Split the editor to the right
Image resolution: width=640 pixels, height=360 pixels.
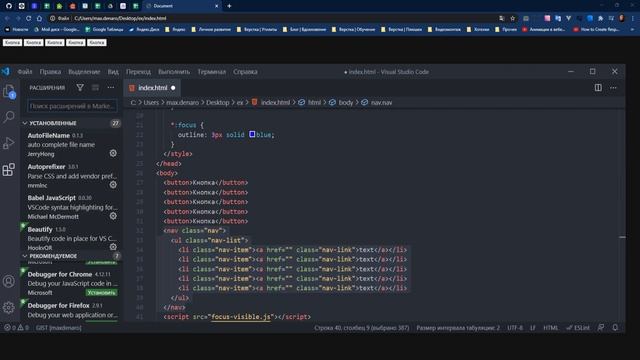point(598,88)
